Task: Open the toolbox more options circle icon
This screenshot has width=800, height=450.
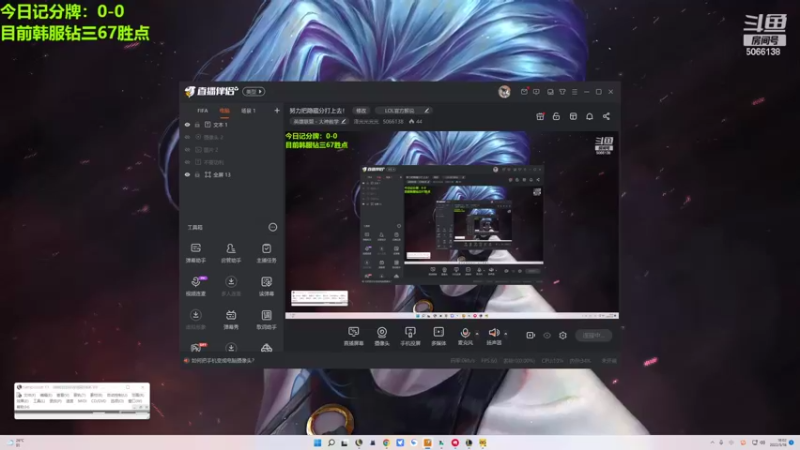Action: pos(273,227)
